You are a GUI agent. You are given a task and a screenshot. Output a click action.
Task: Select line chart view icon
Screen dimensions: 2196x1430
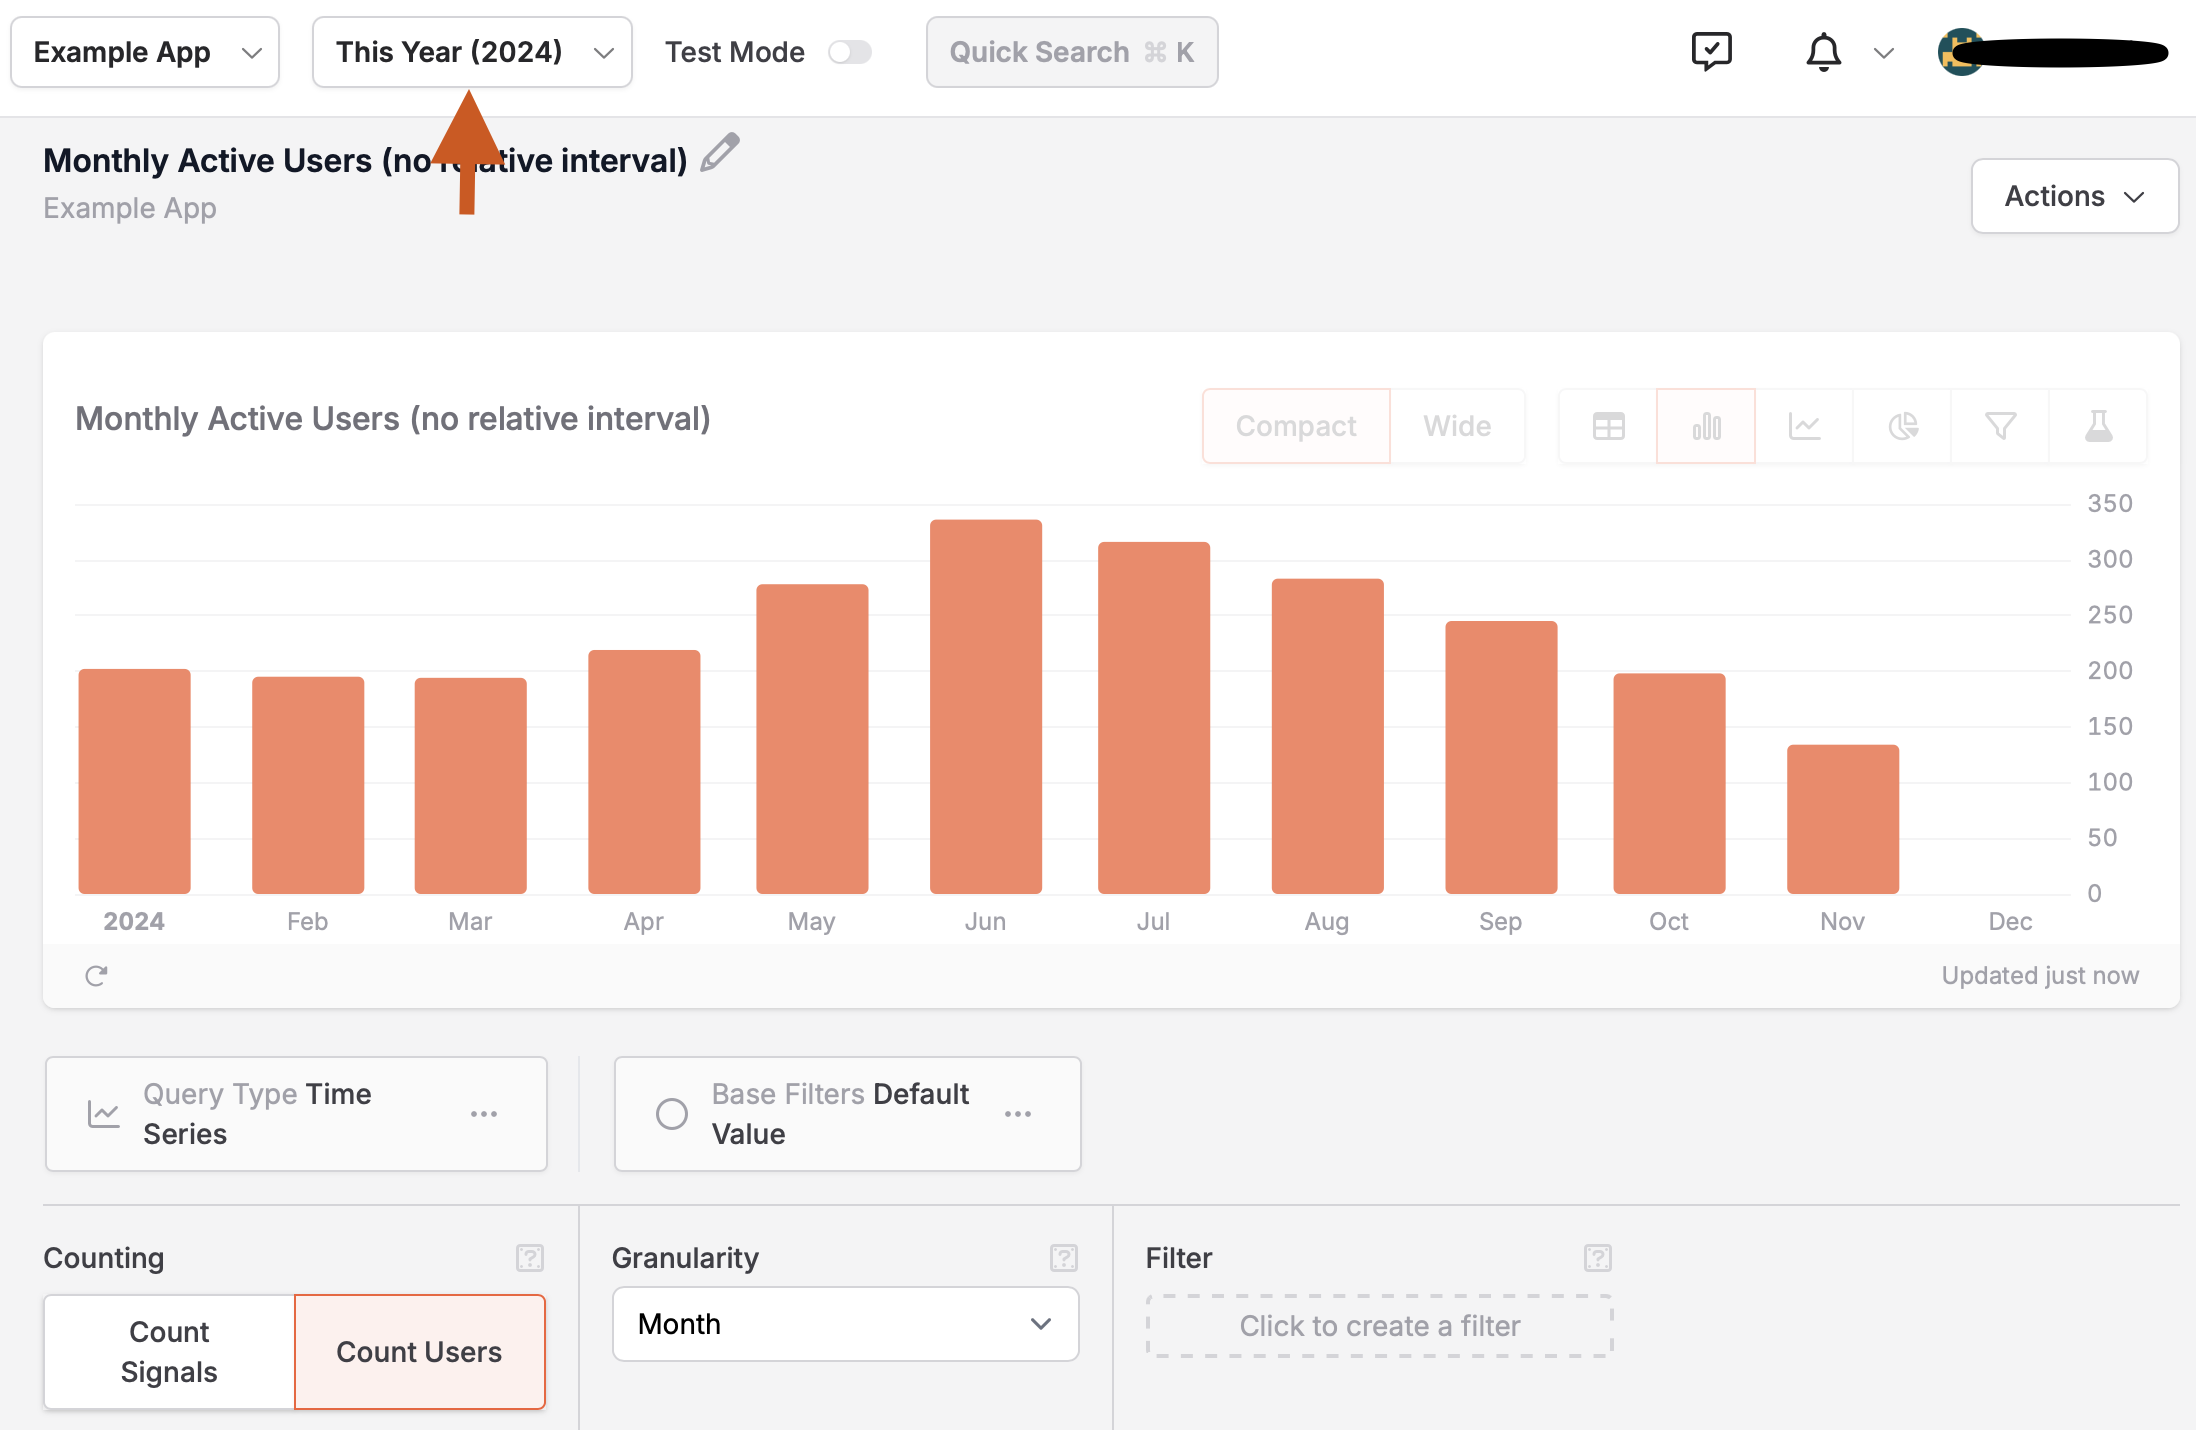[x=1804, y=426]
